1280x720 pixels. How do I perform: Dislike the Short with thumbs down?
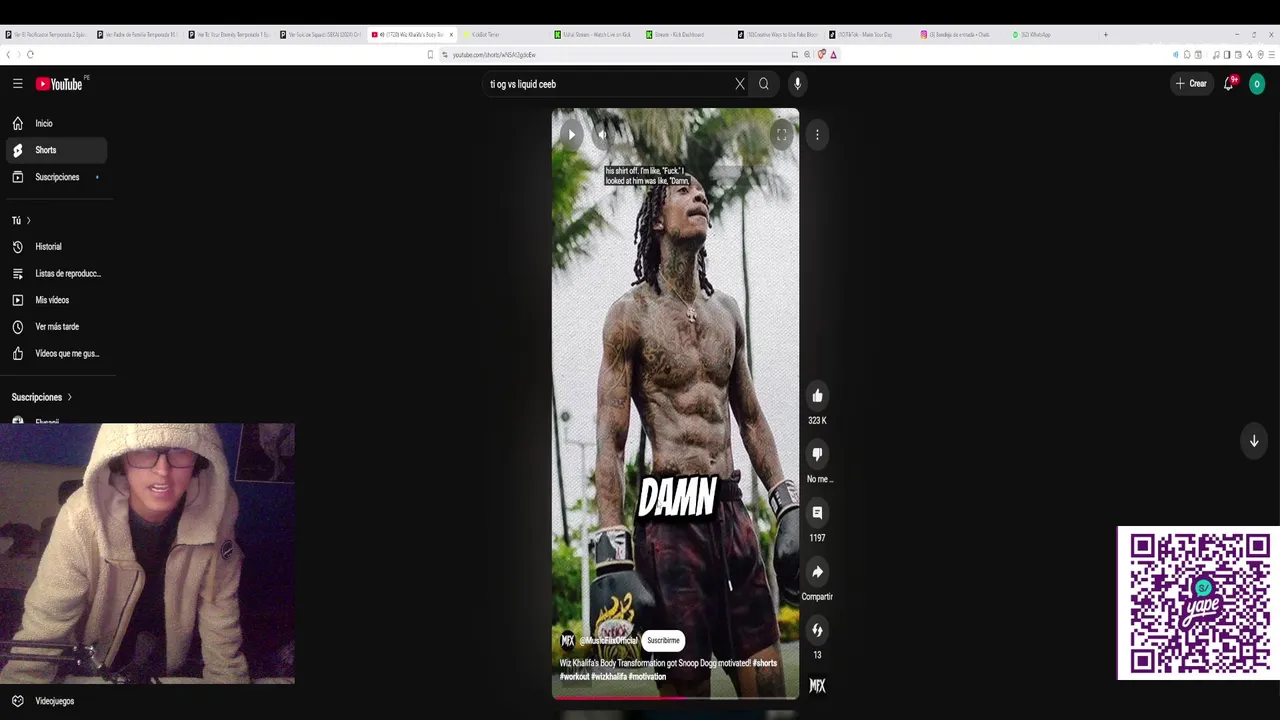[817, 454]
